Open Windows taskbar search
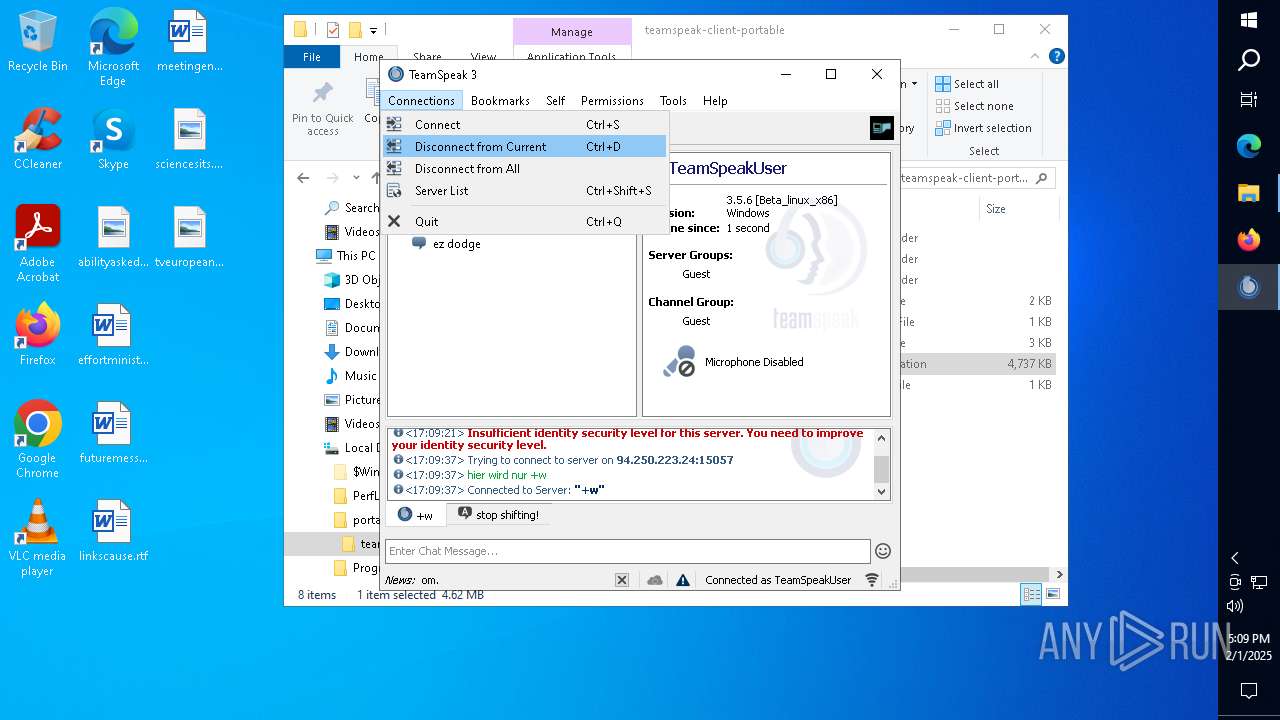 click(x=1249, y=60)
